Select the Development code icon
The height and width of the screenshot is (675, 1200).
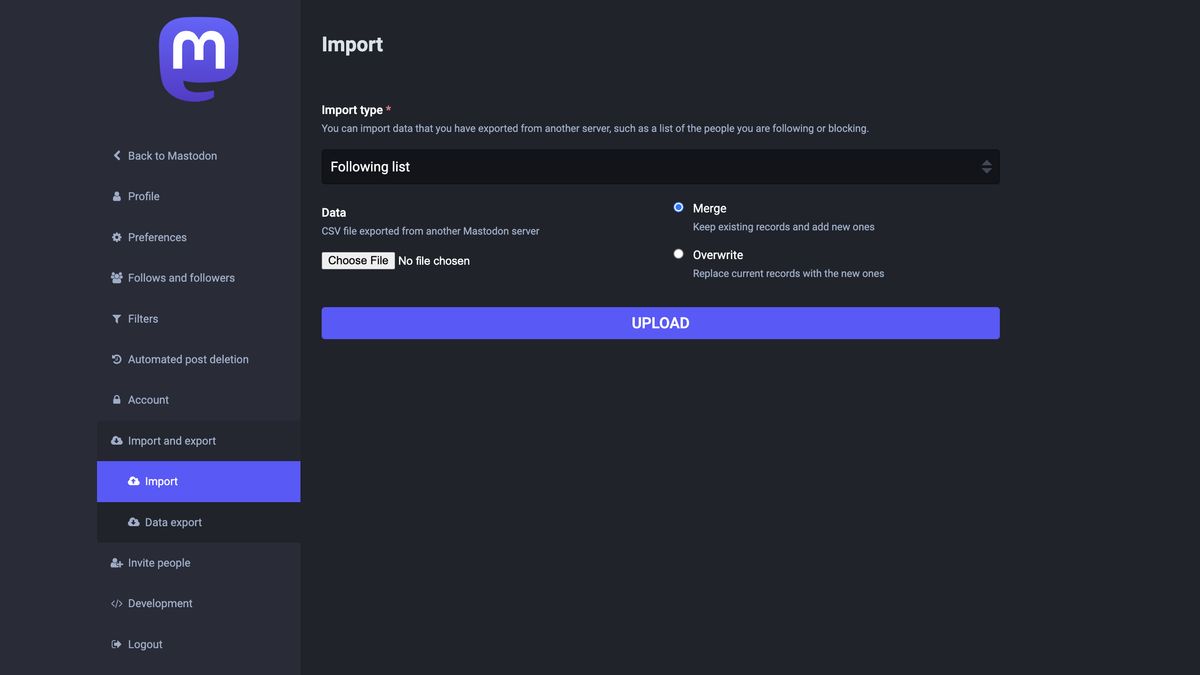coord(115,603)
